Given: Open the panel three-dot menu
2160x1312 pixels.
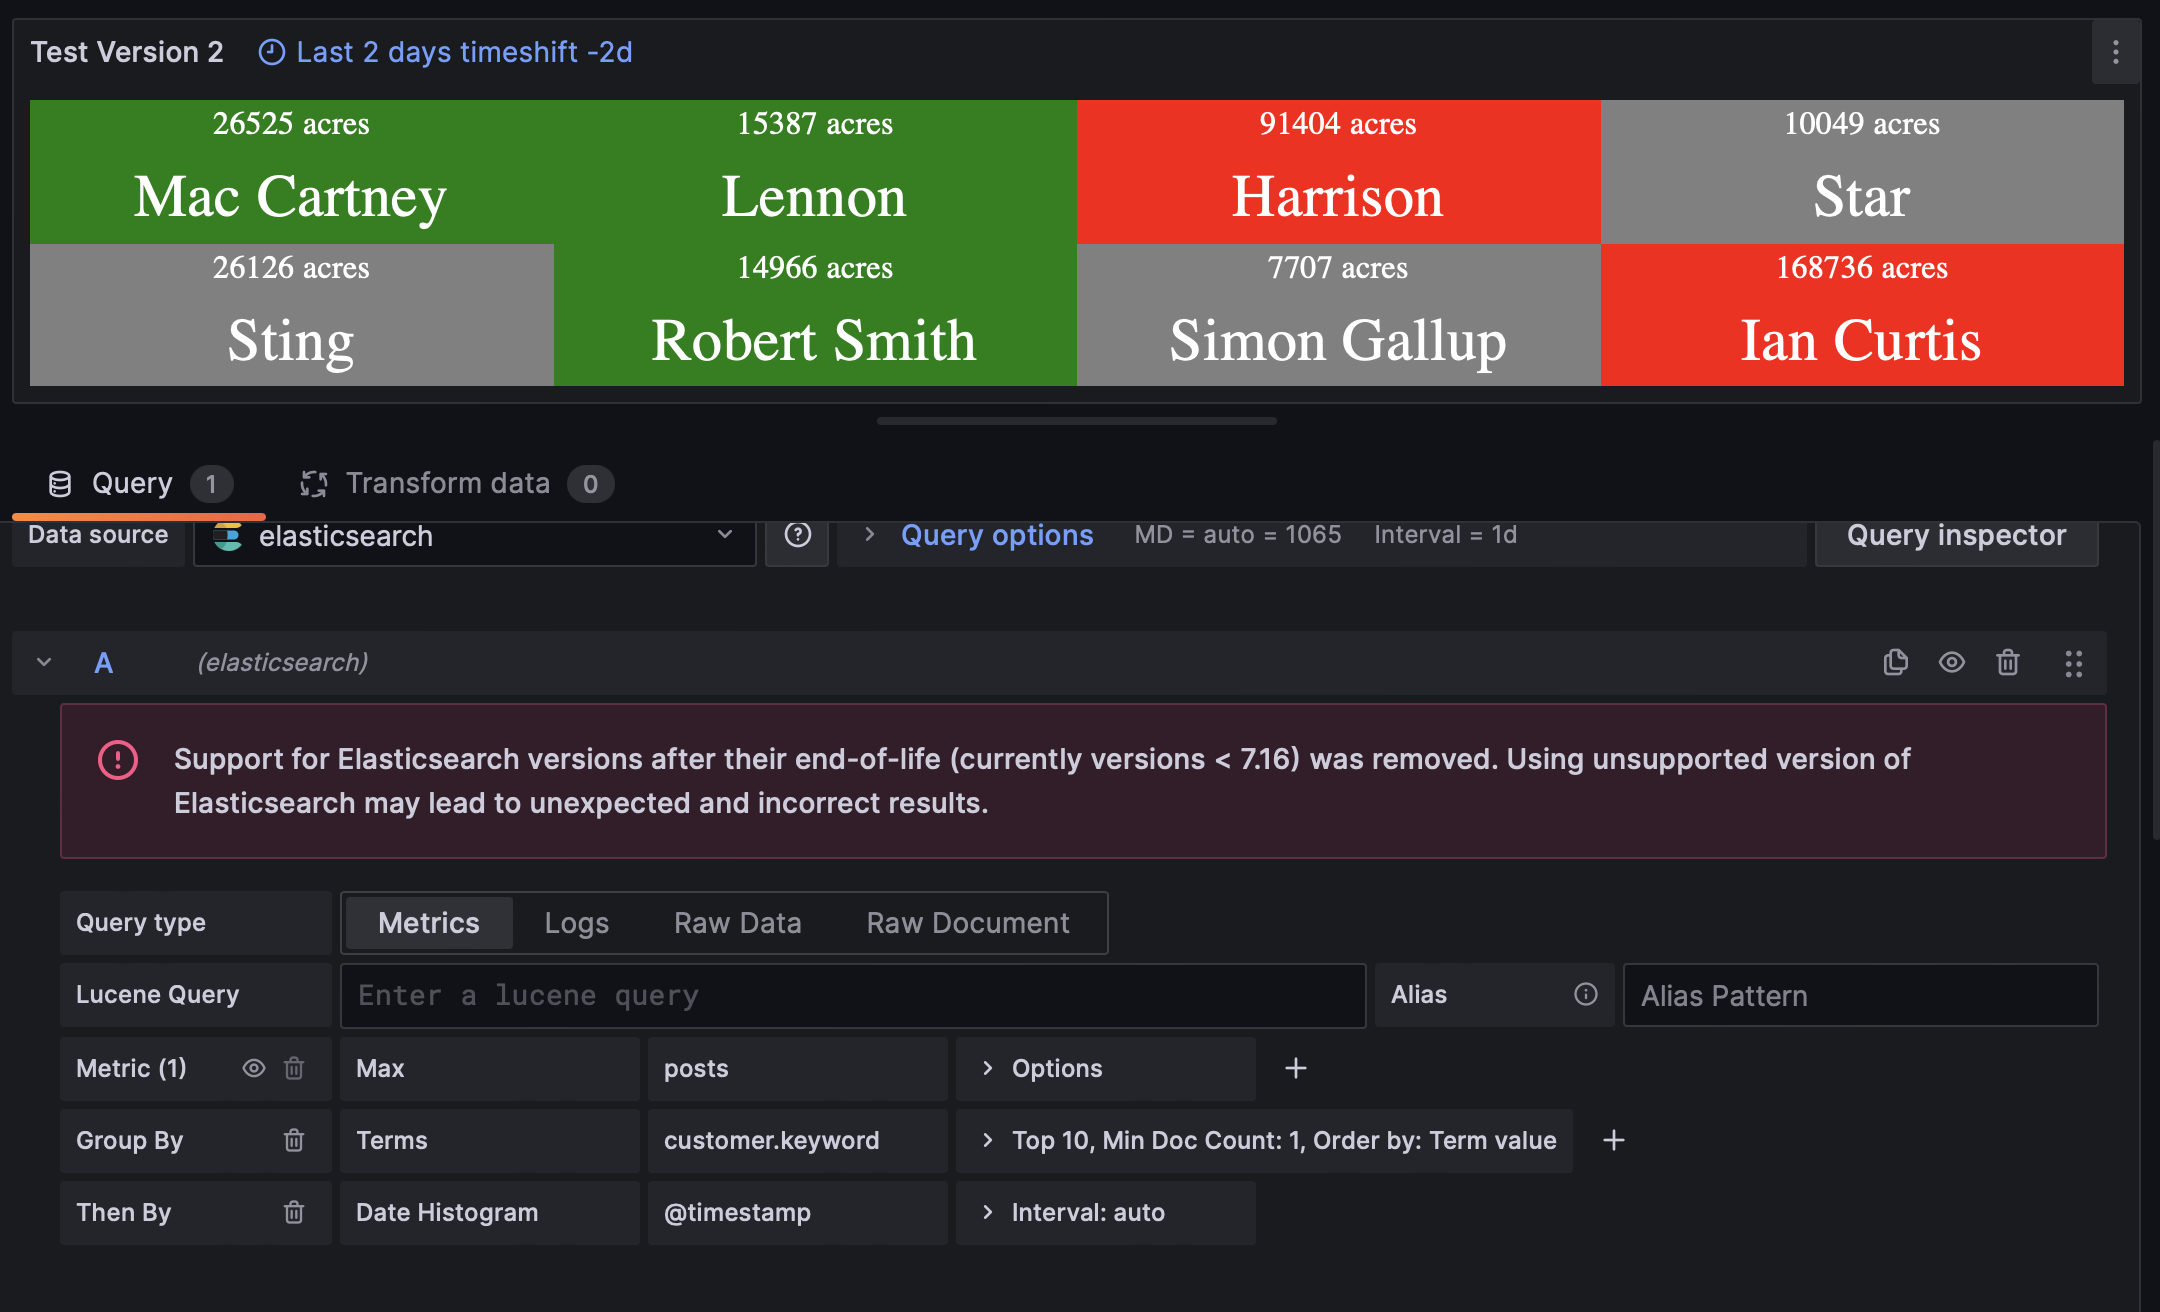Looking at the screenshot, I should pos(2115,52).
